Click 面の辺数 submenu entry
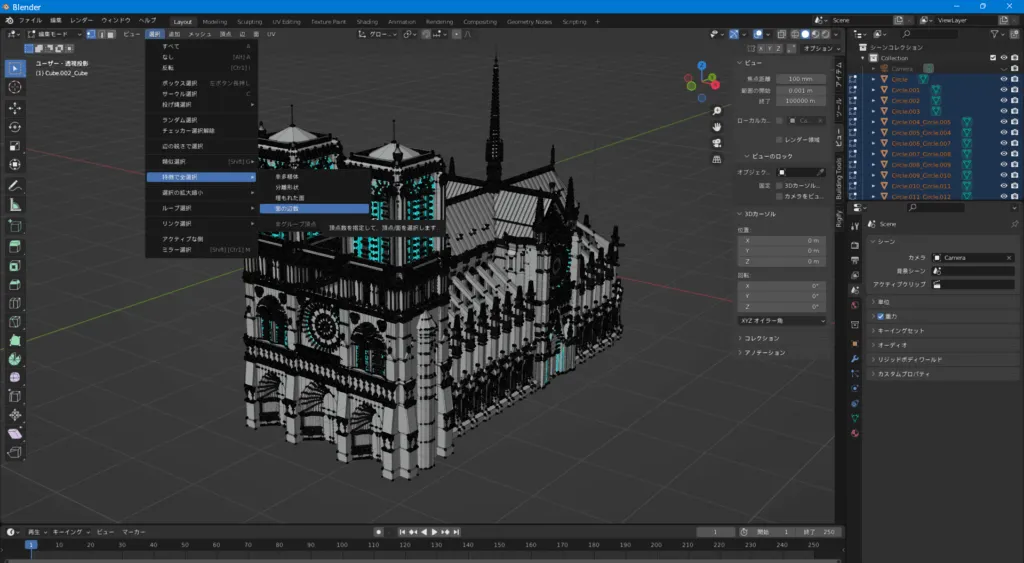The height and width of the screenshot is (563, 1024). pos(314,208)
